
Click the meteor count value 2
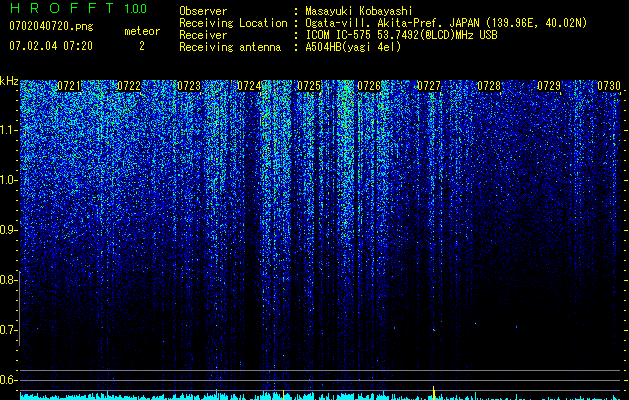point(142,46)
